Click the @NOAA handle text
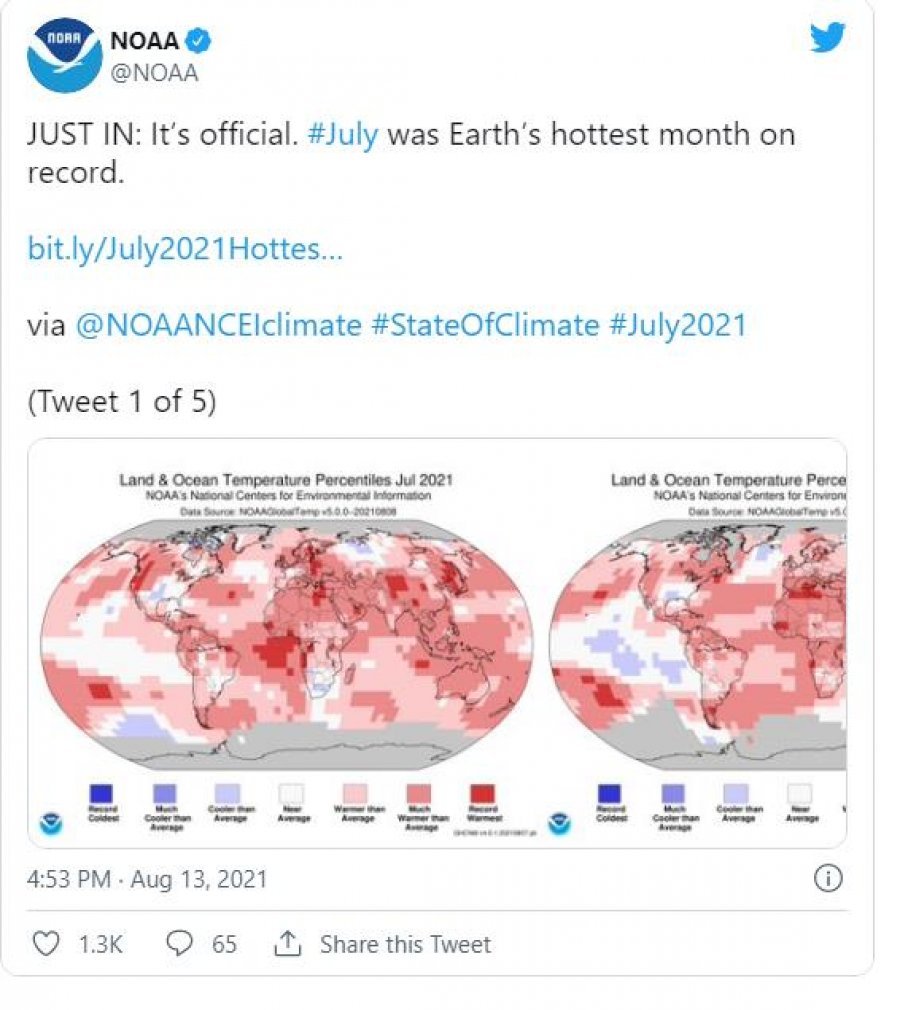The width and height of the screenshot is (900, 1010). pos(154,73)
